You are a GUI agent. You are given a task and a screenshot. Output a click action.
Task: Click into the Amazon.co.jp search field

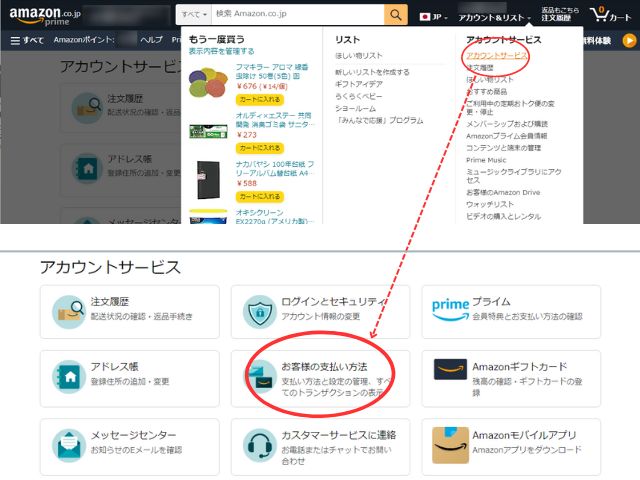(298, 15)
